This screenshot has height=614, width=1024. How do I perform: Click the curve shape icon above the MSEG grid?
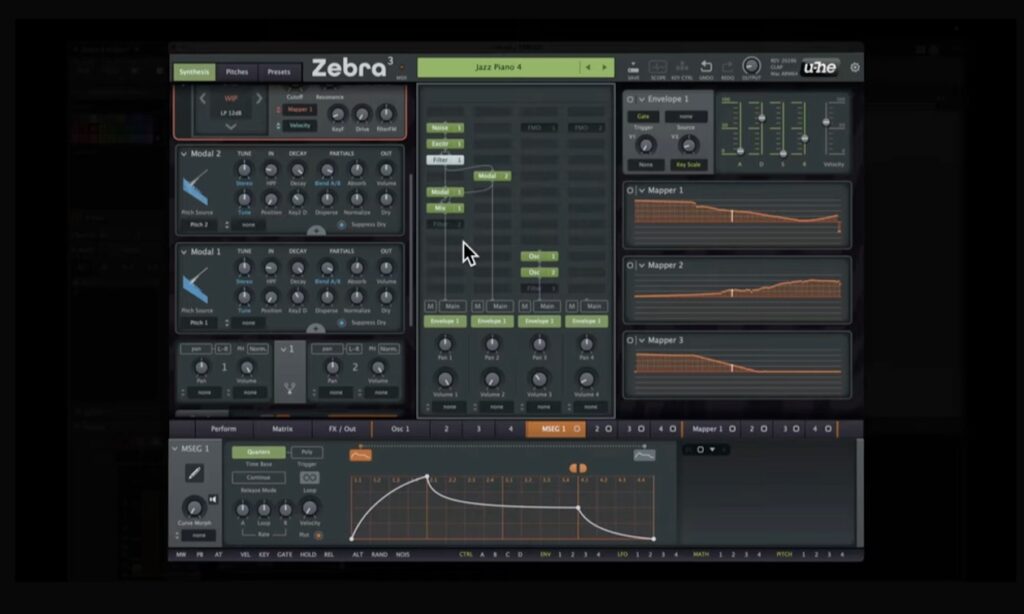click(x=360, y=454)
